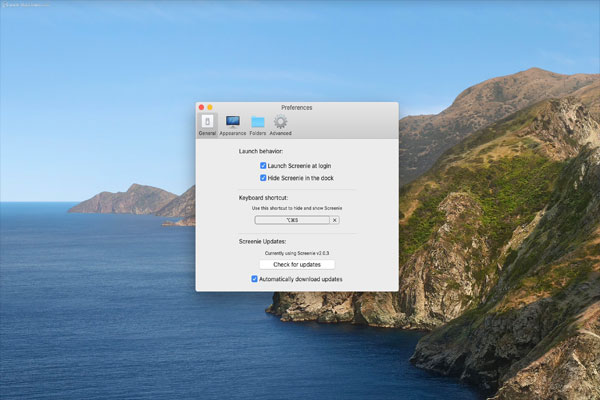Click the 'Launch Screenie at login' label text
Viewport: 600px width, 400px height.
coord(300,165)
